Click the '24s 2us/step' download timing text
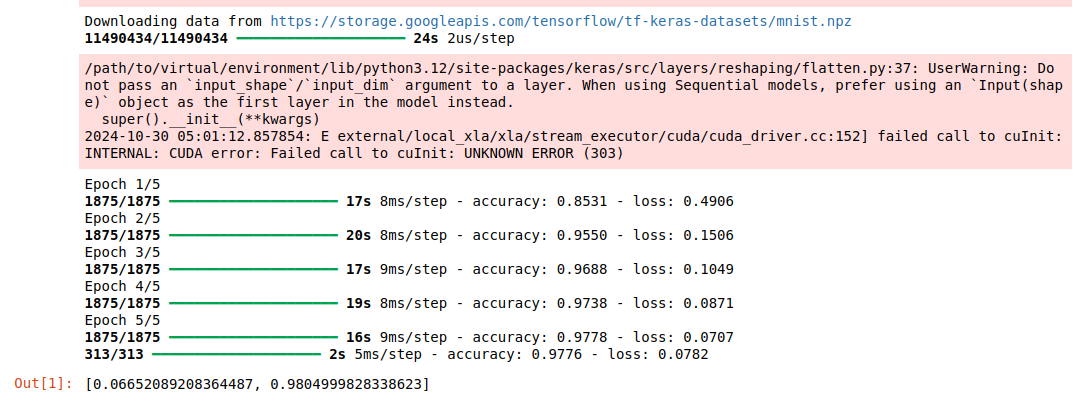Image resolution: width=1076 pixels, height=401 pixels. point(464,38)
